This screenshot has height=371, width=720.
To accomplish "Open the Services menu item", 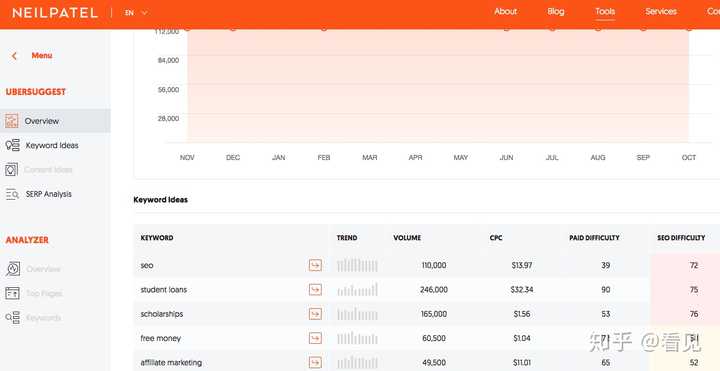I will point(661,11).
